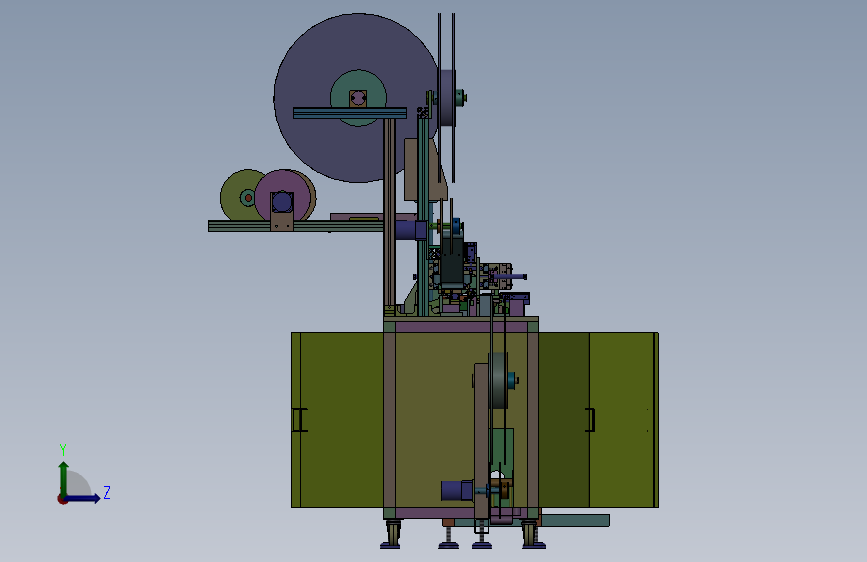Select the beige cover panel under the large reel
The image size is (867, 562).
click(412, 169)
